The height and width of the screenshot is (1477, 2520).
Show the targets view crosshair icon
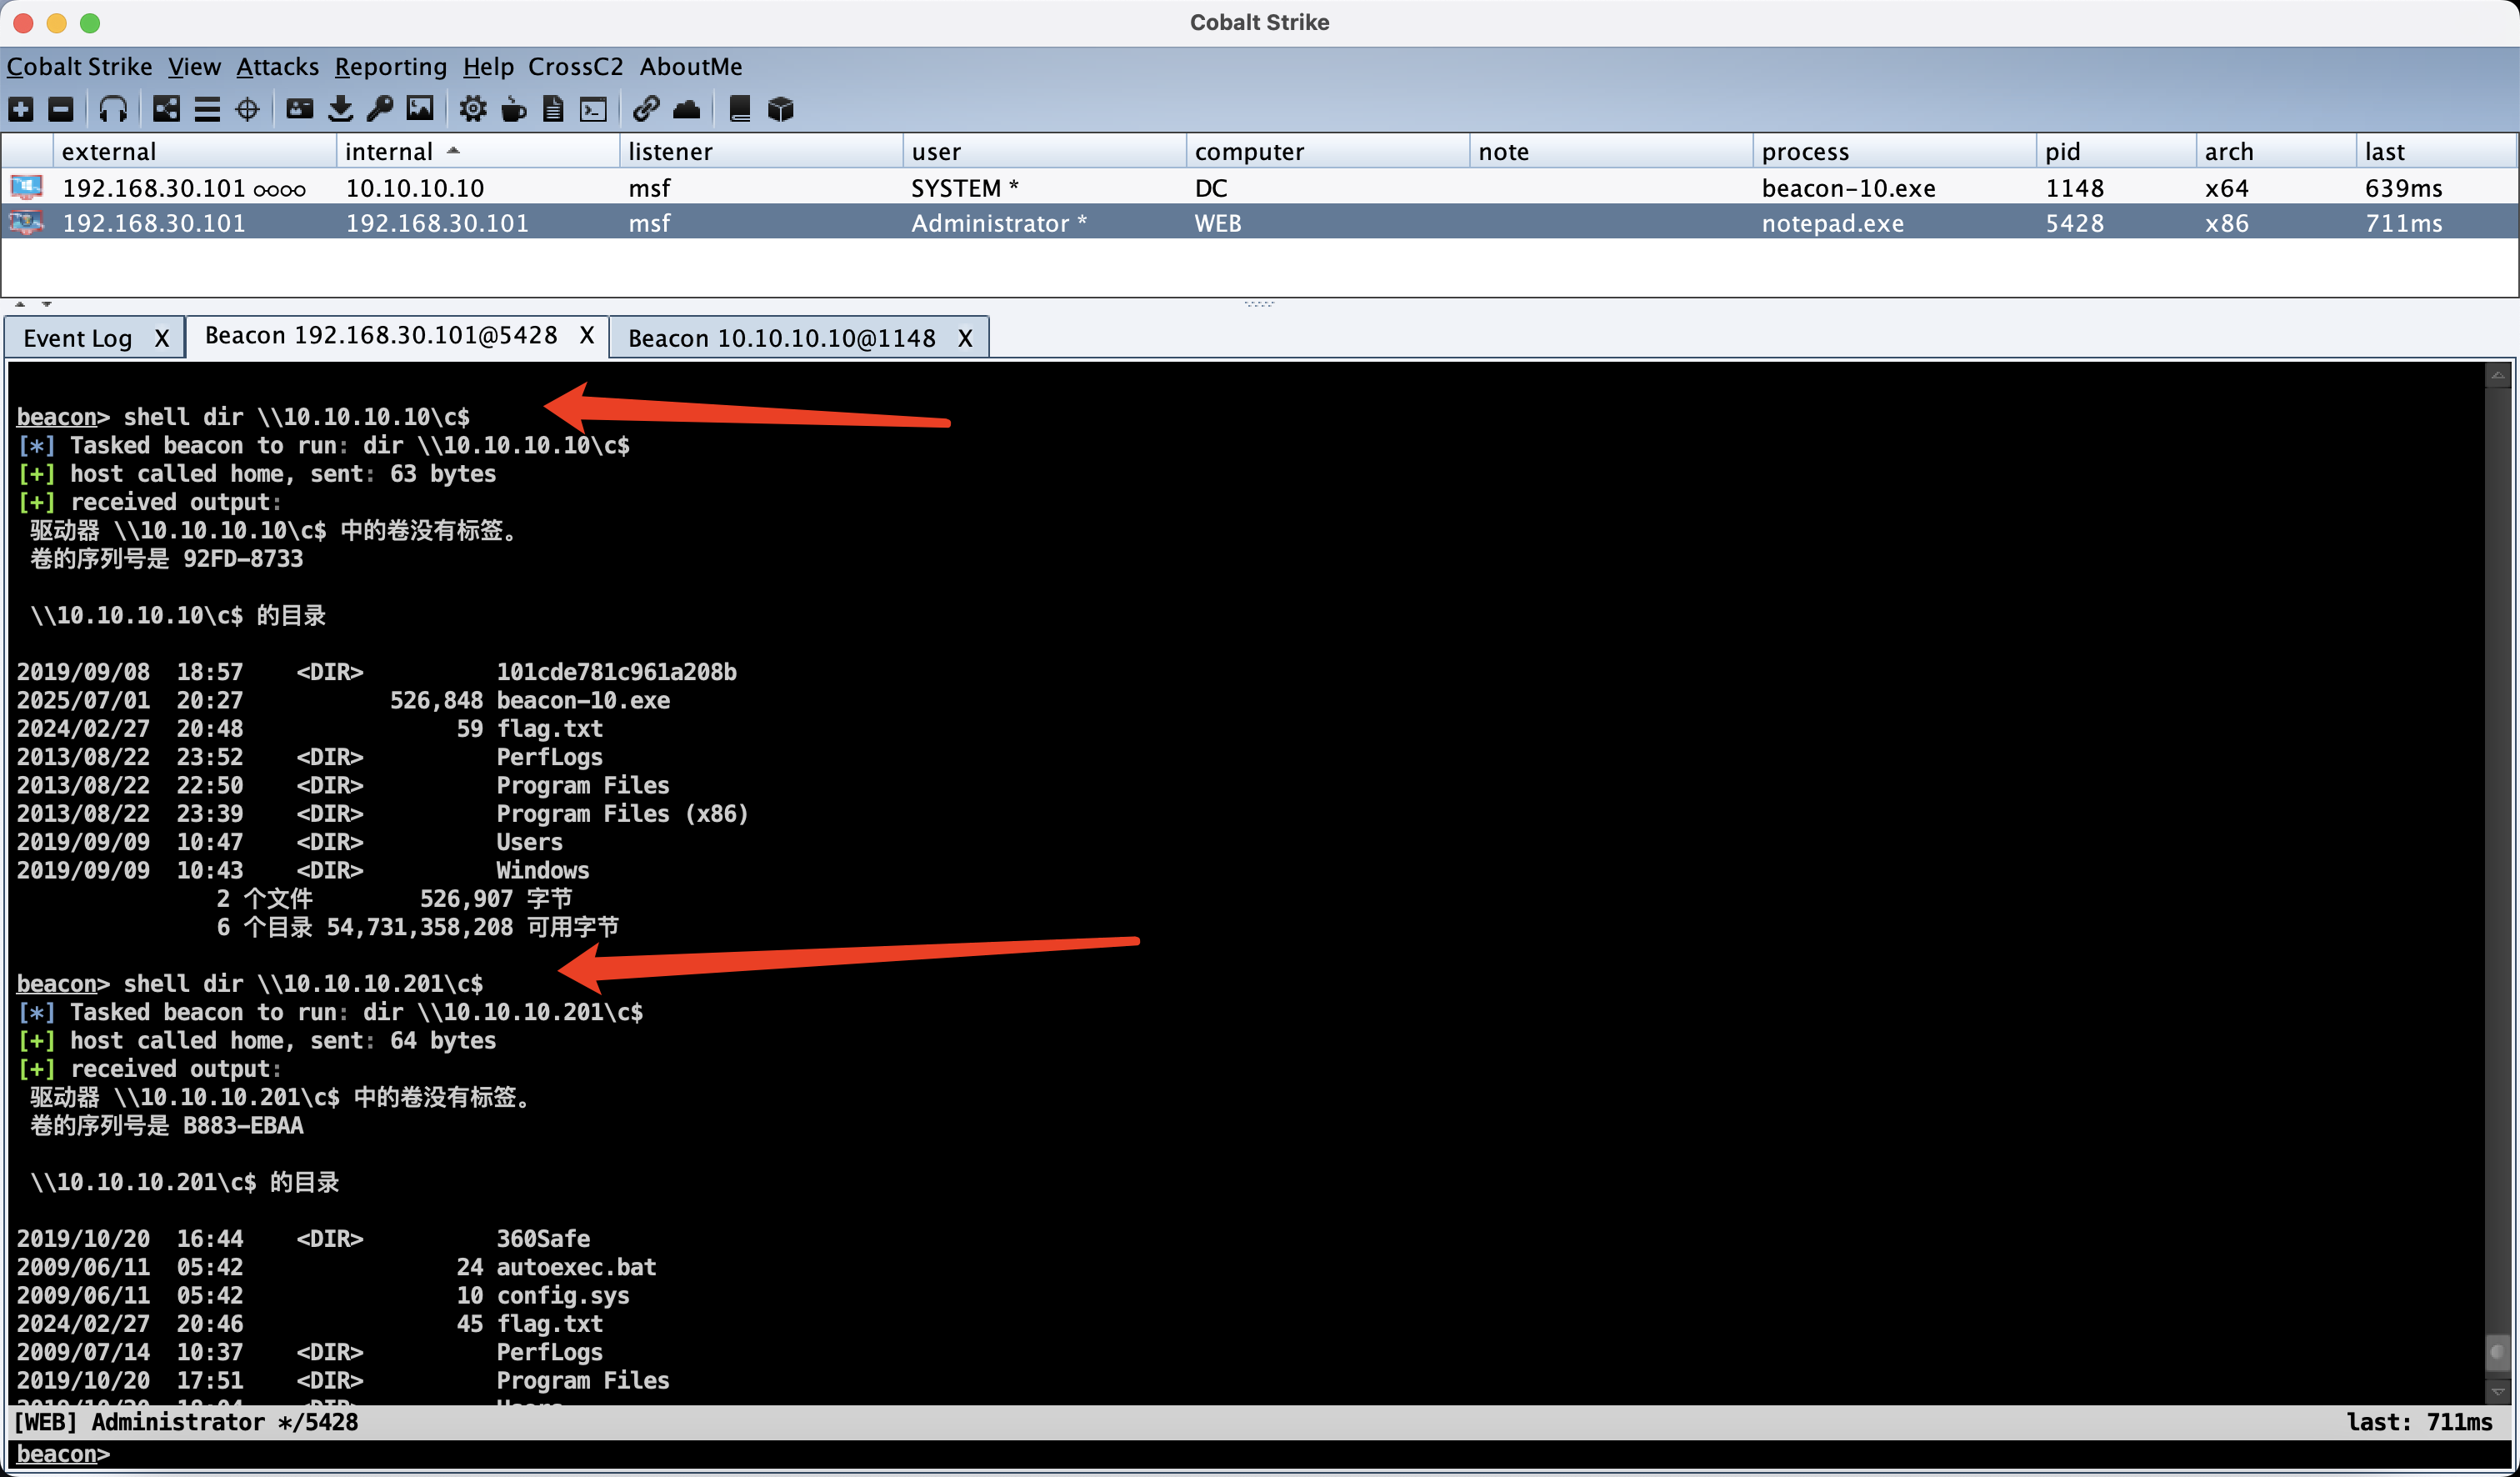247,109
